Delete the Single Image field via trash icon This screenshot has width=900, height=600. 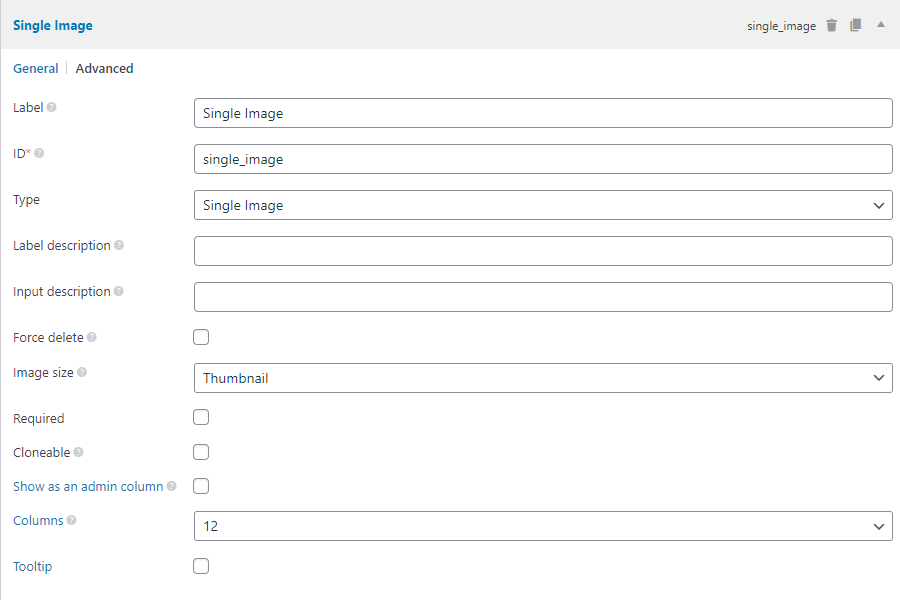[832, 25]
